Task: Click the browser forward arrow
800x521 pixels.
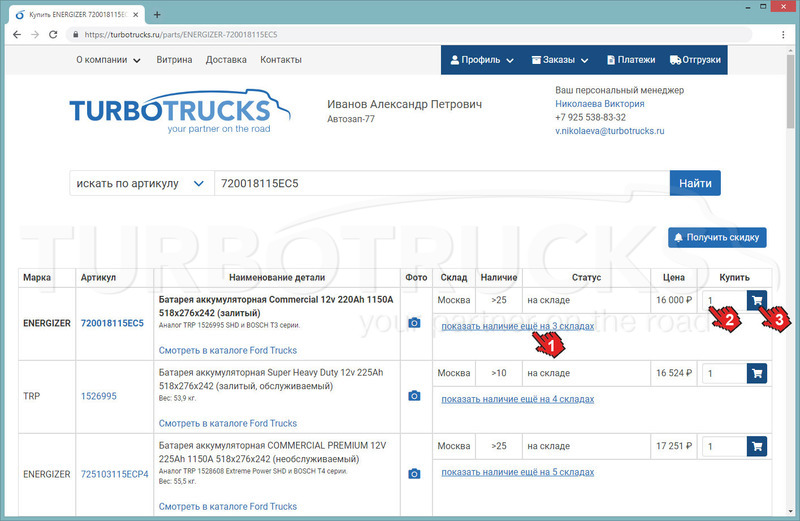Action: pos(35,35)
